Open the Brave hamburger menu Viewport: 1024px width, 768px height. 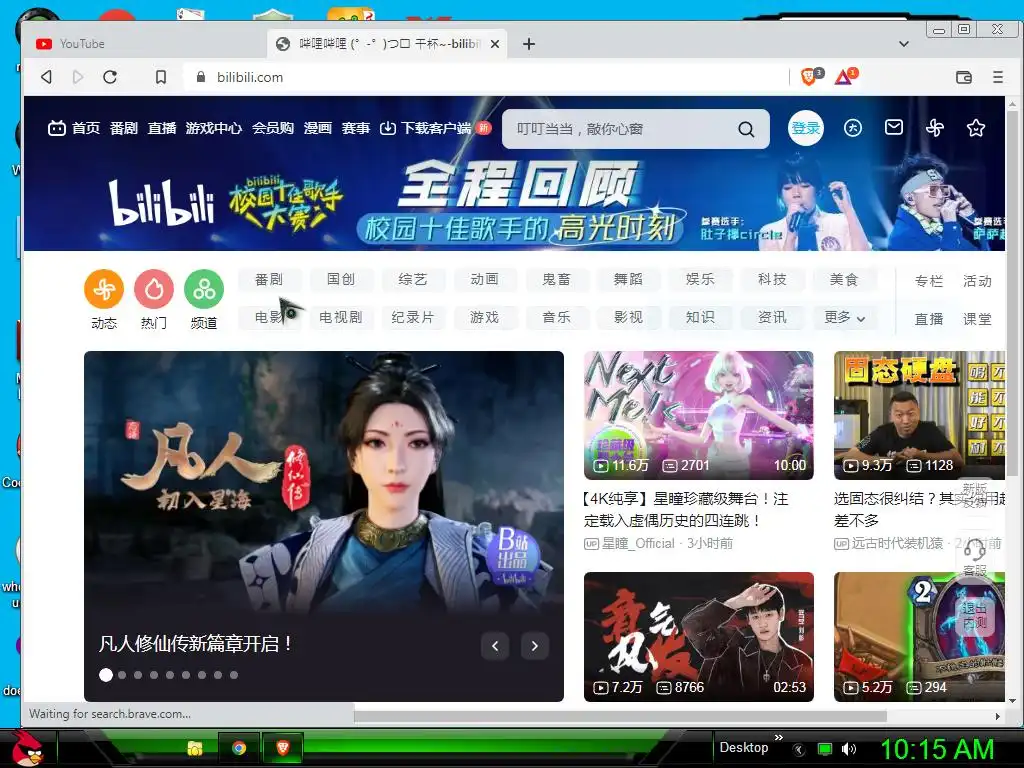pos(998,77)
